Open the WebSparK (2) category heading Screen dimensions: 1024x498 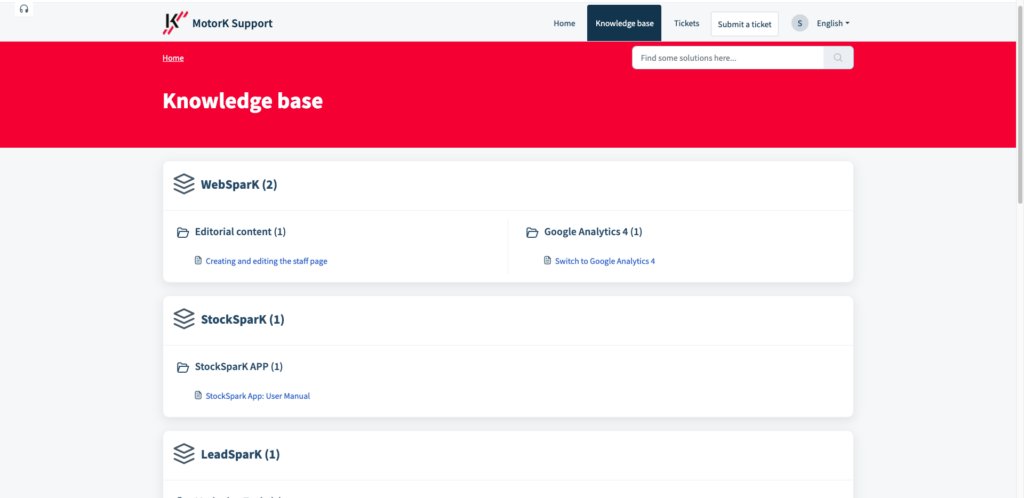[x=239, y=185]
